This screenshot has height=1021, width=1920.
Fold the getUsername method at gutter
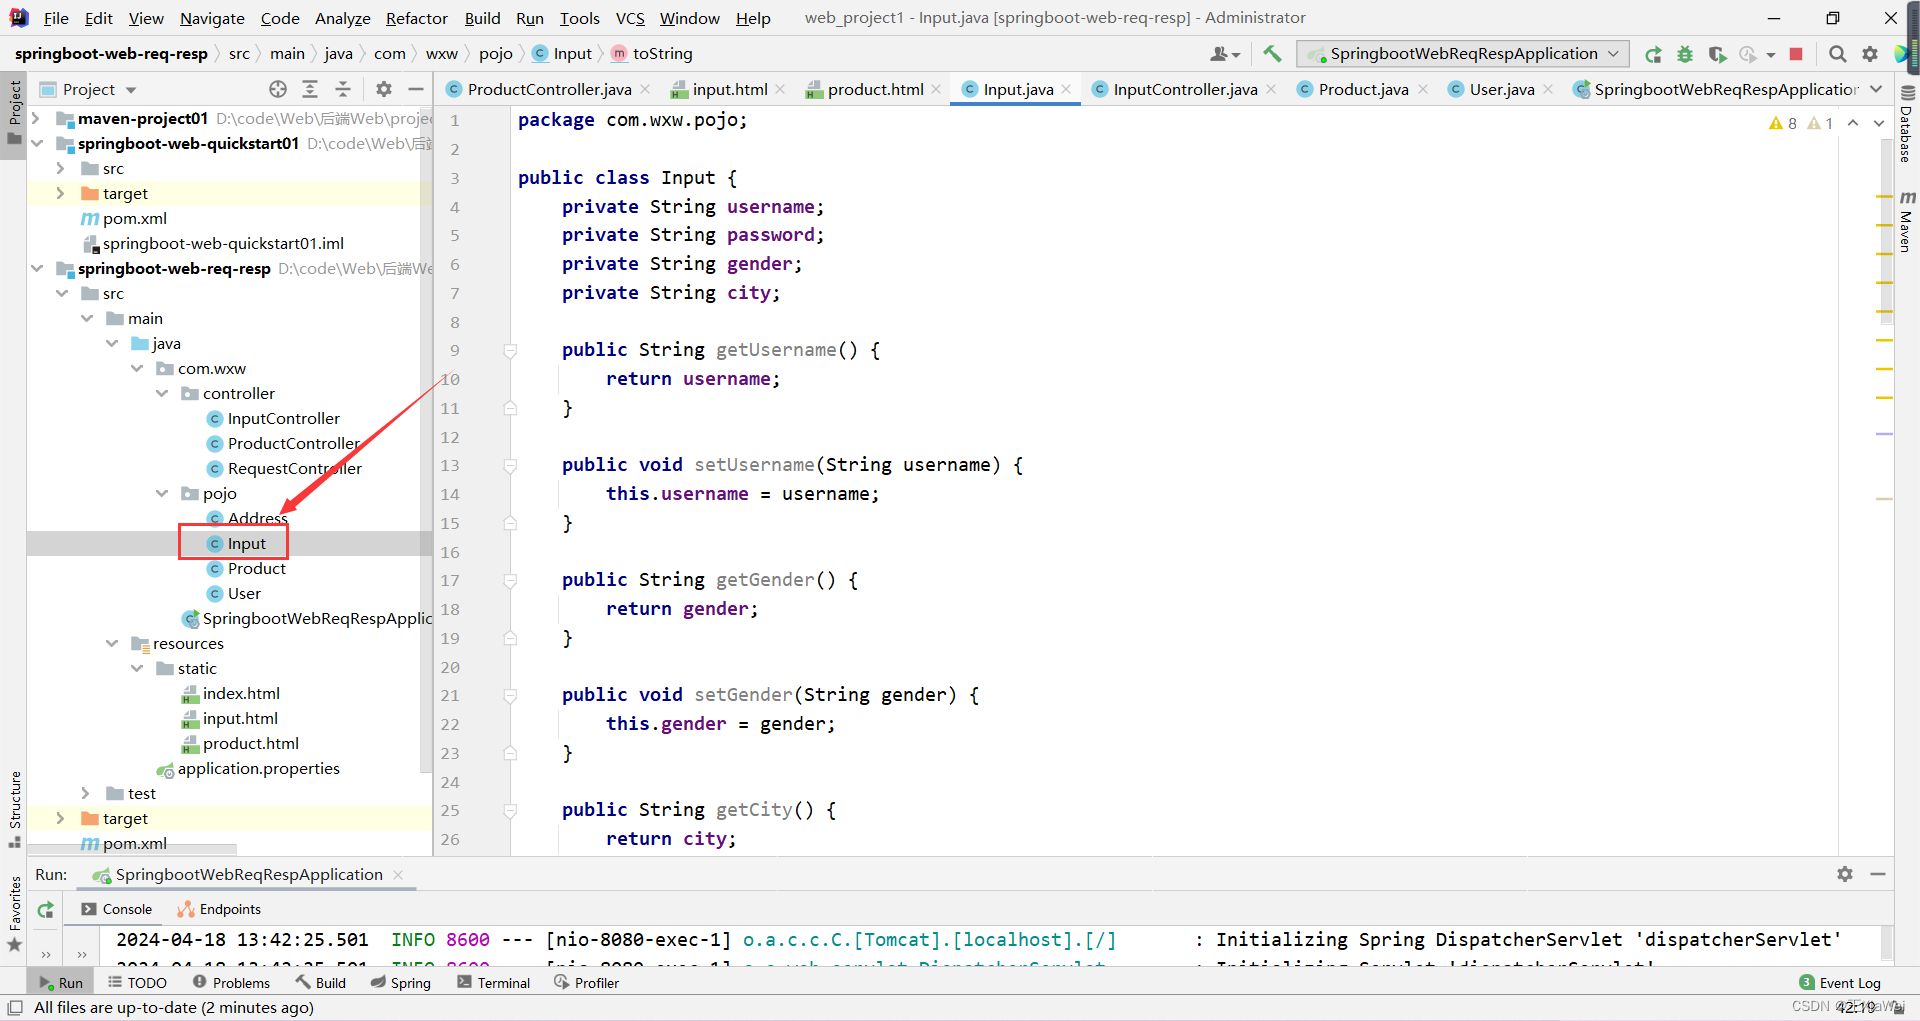coord(510,350)
